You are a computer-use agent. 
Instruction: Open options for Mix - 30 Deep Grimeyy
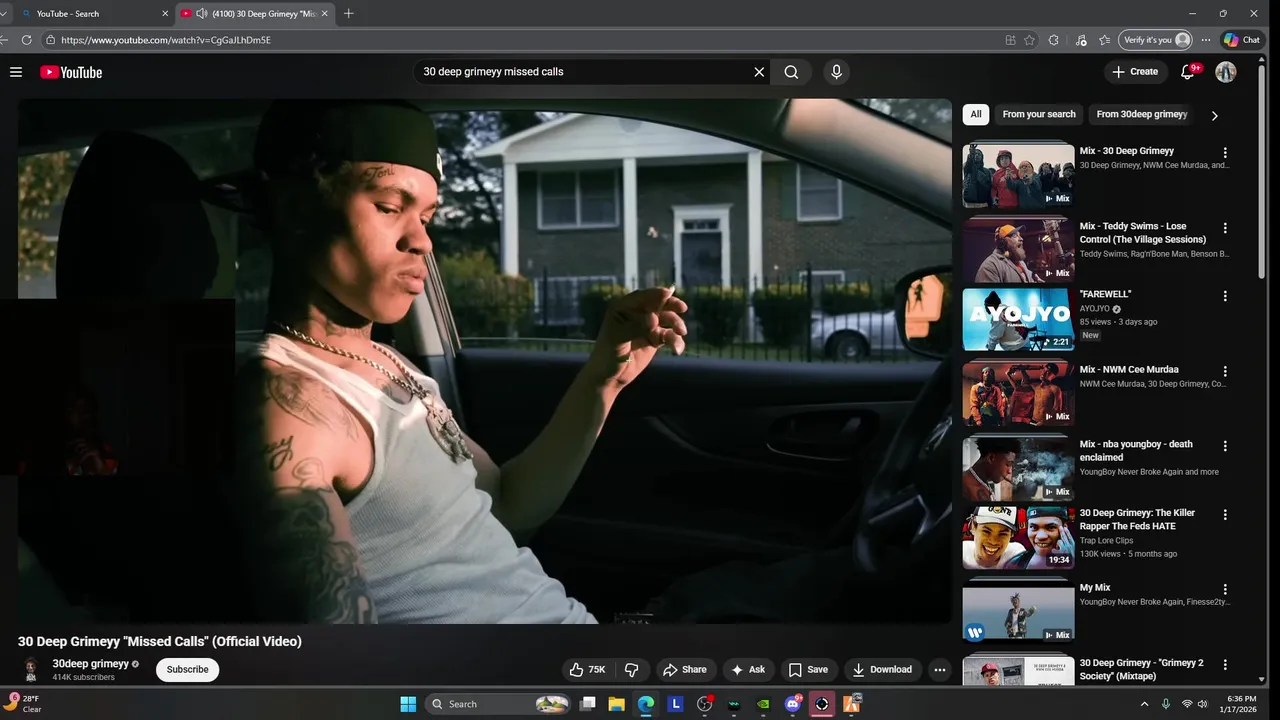(x=1225, y=153)
